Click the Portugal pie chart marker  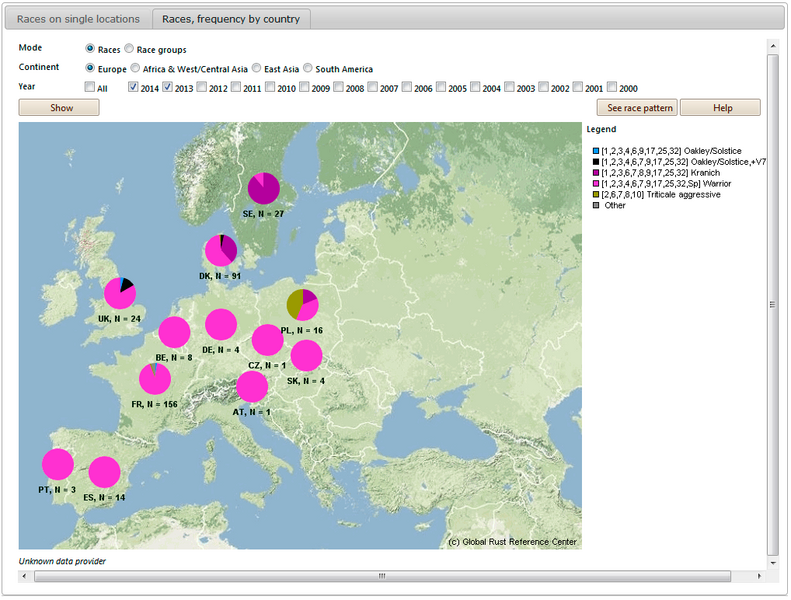point(58,465)
